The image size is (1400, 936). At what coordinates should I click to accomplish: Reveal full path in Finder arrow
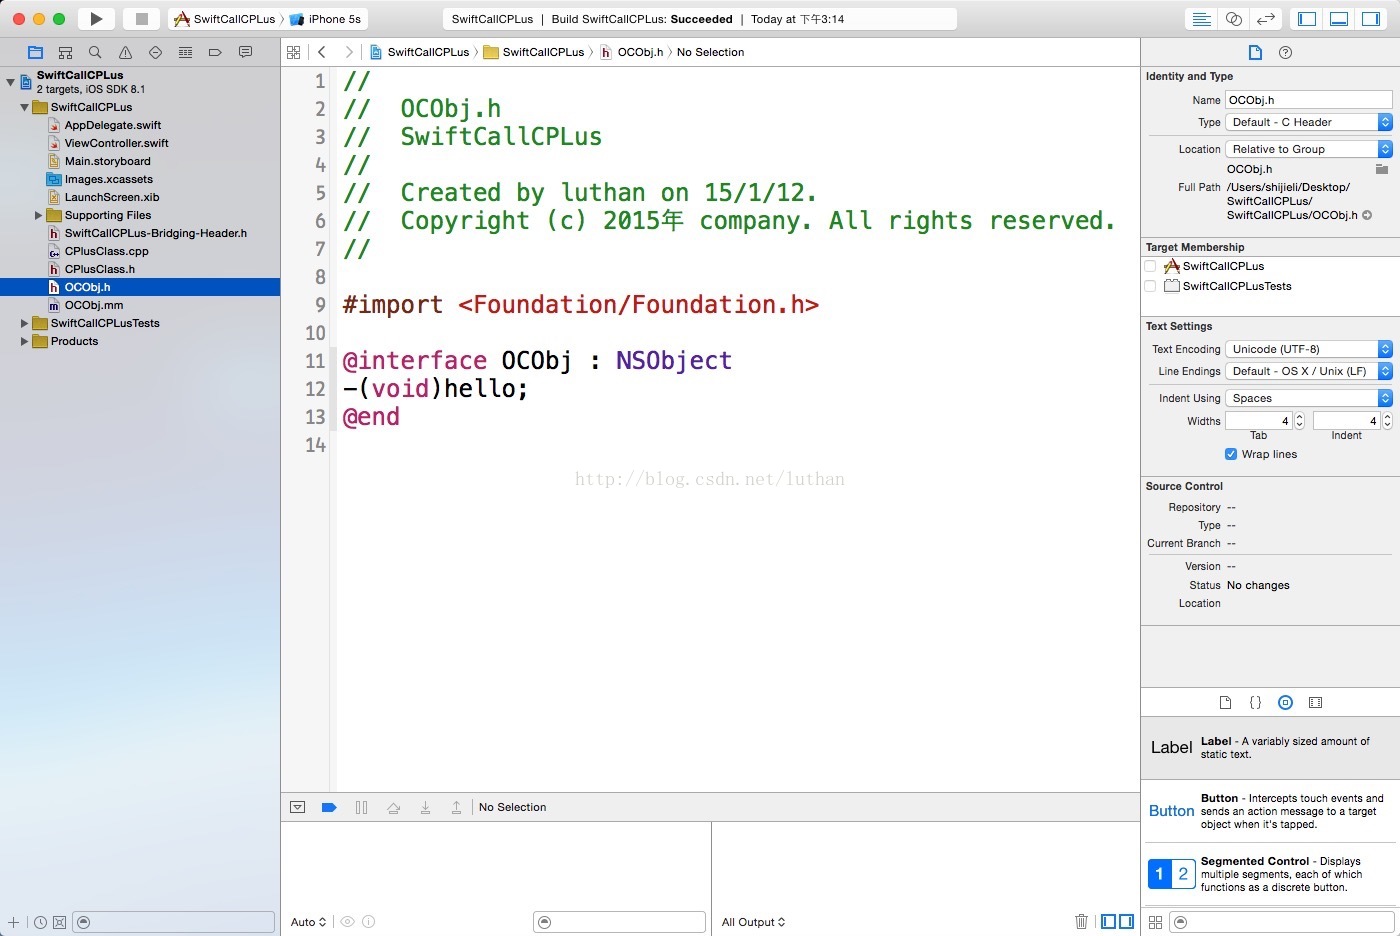tap(1367, 215)
